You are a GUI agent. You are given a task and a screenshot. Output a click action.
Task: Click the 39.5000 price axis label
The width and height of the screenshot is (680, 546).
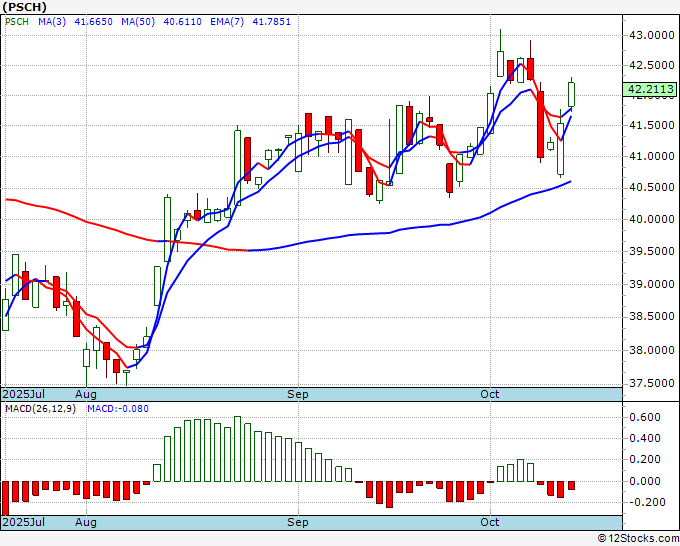click(652, 252)
